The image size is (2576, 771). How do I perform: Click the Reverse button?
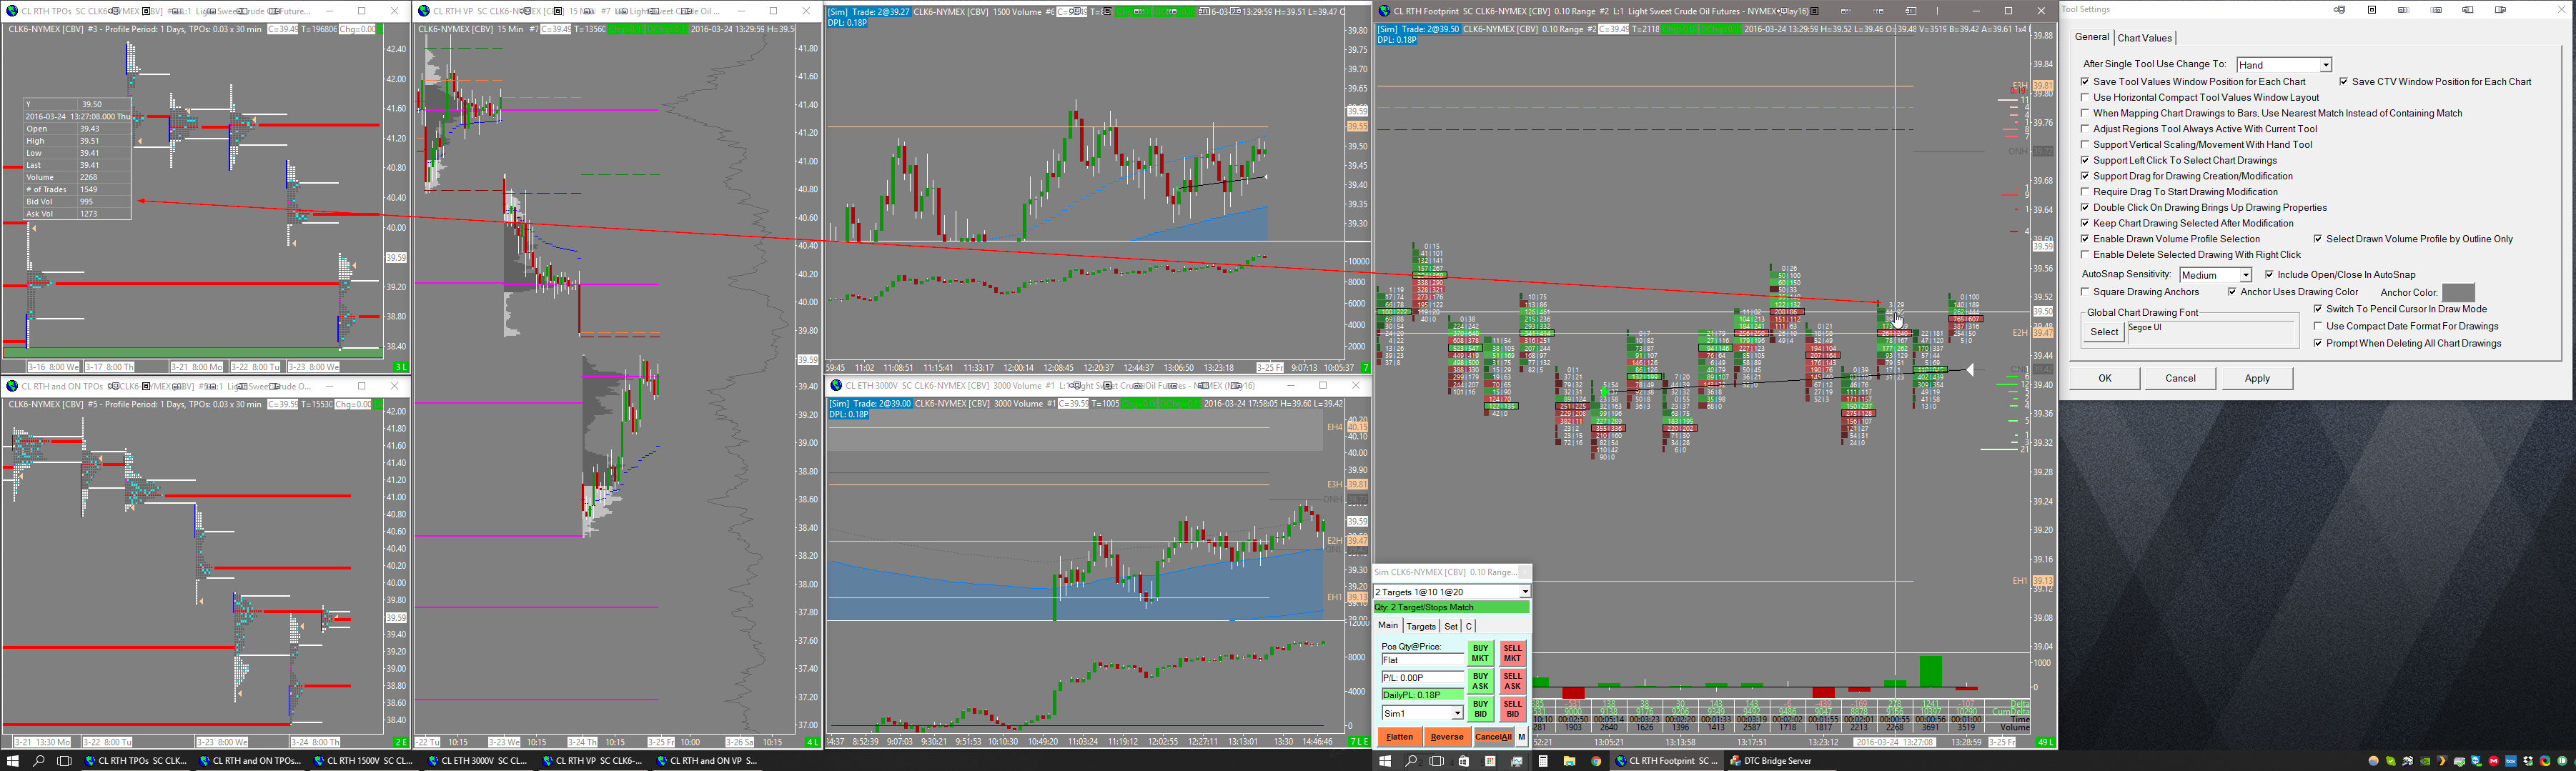(1446, 737)
